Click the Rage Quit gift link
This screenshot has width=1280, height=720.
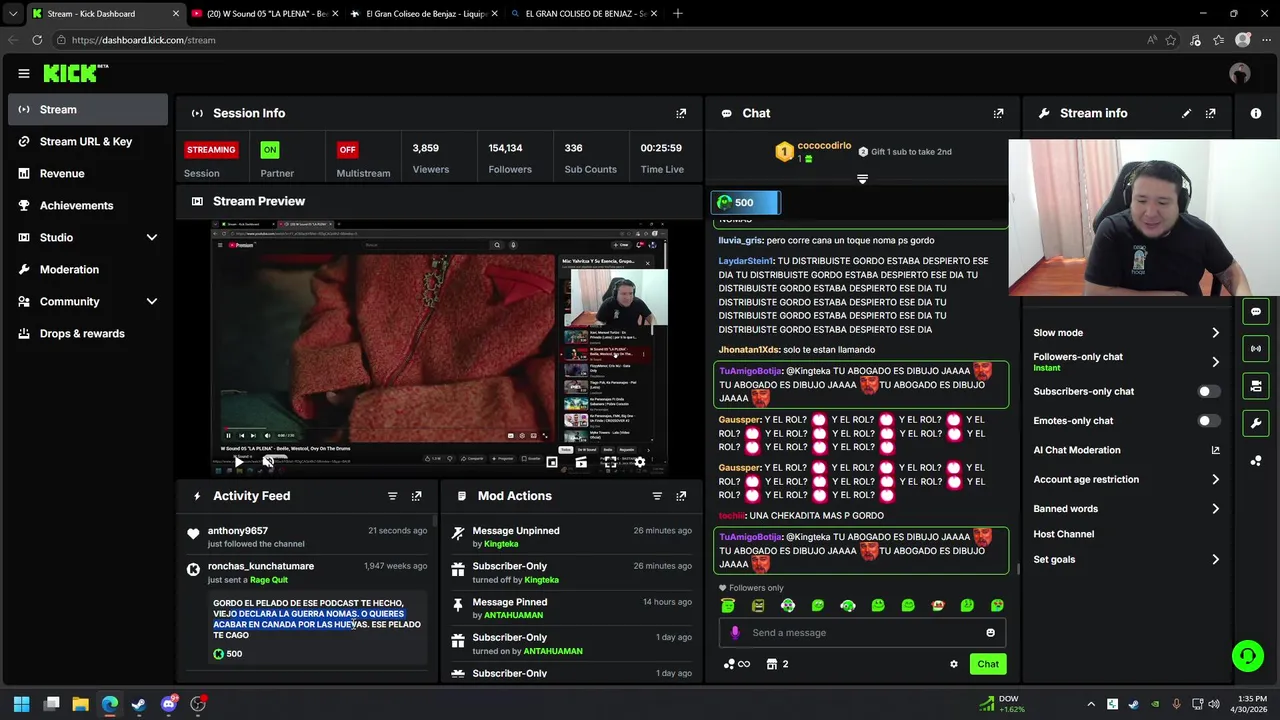coord(269,580)
